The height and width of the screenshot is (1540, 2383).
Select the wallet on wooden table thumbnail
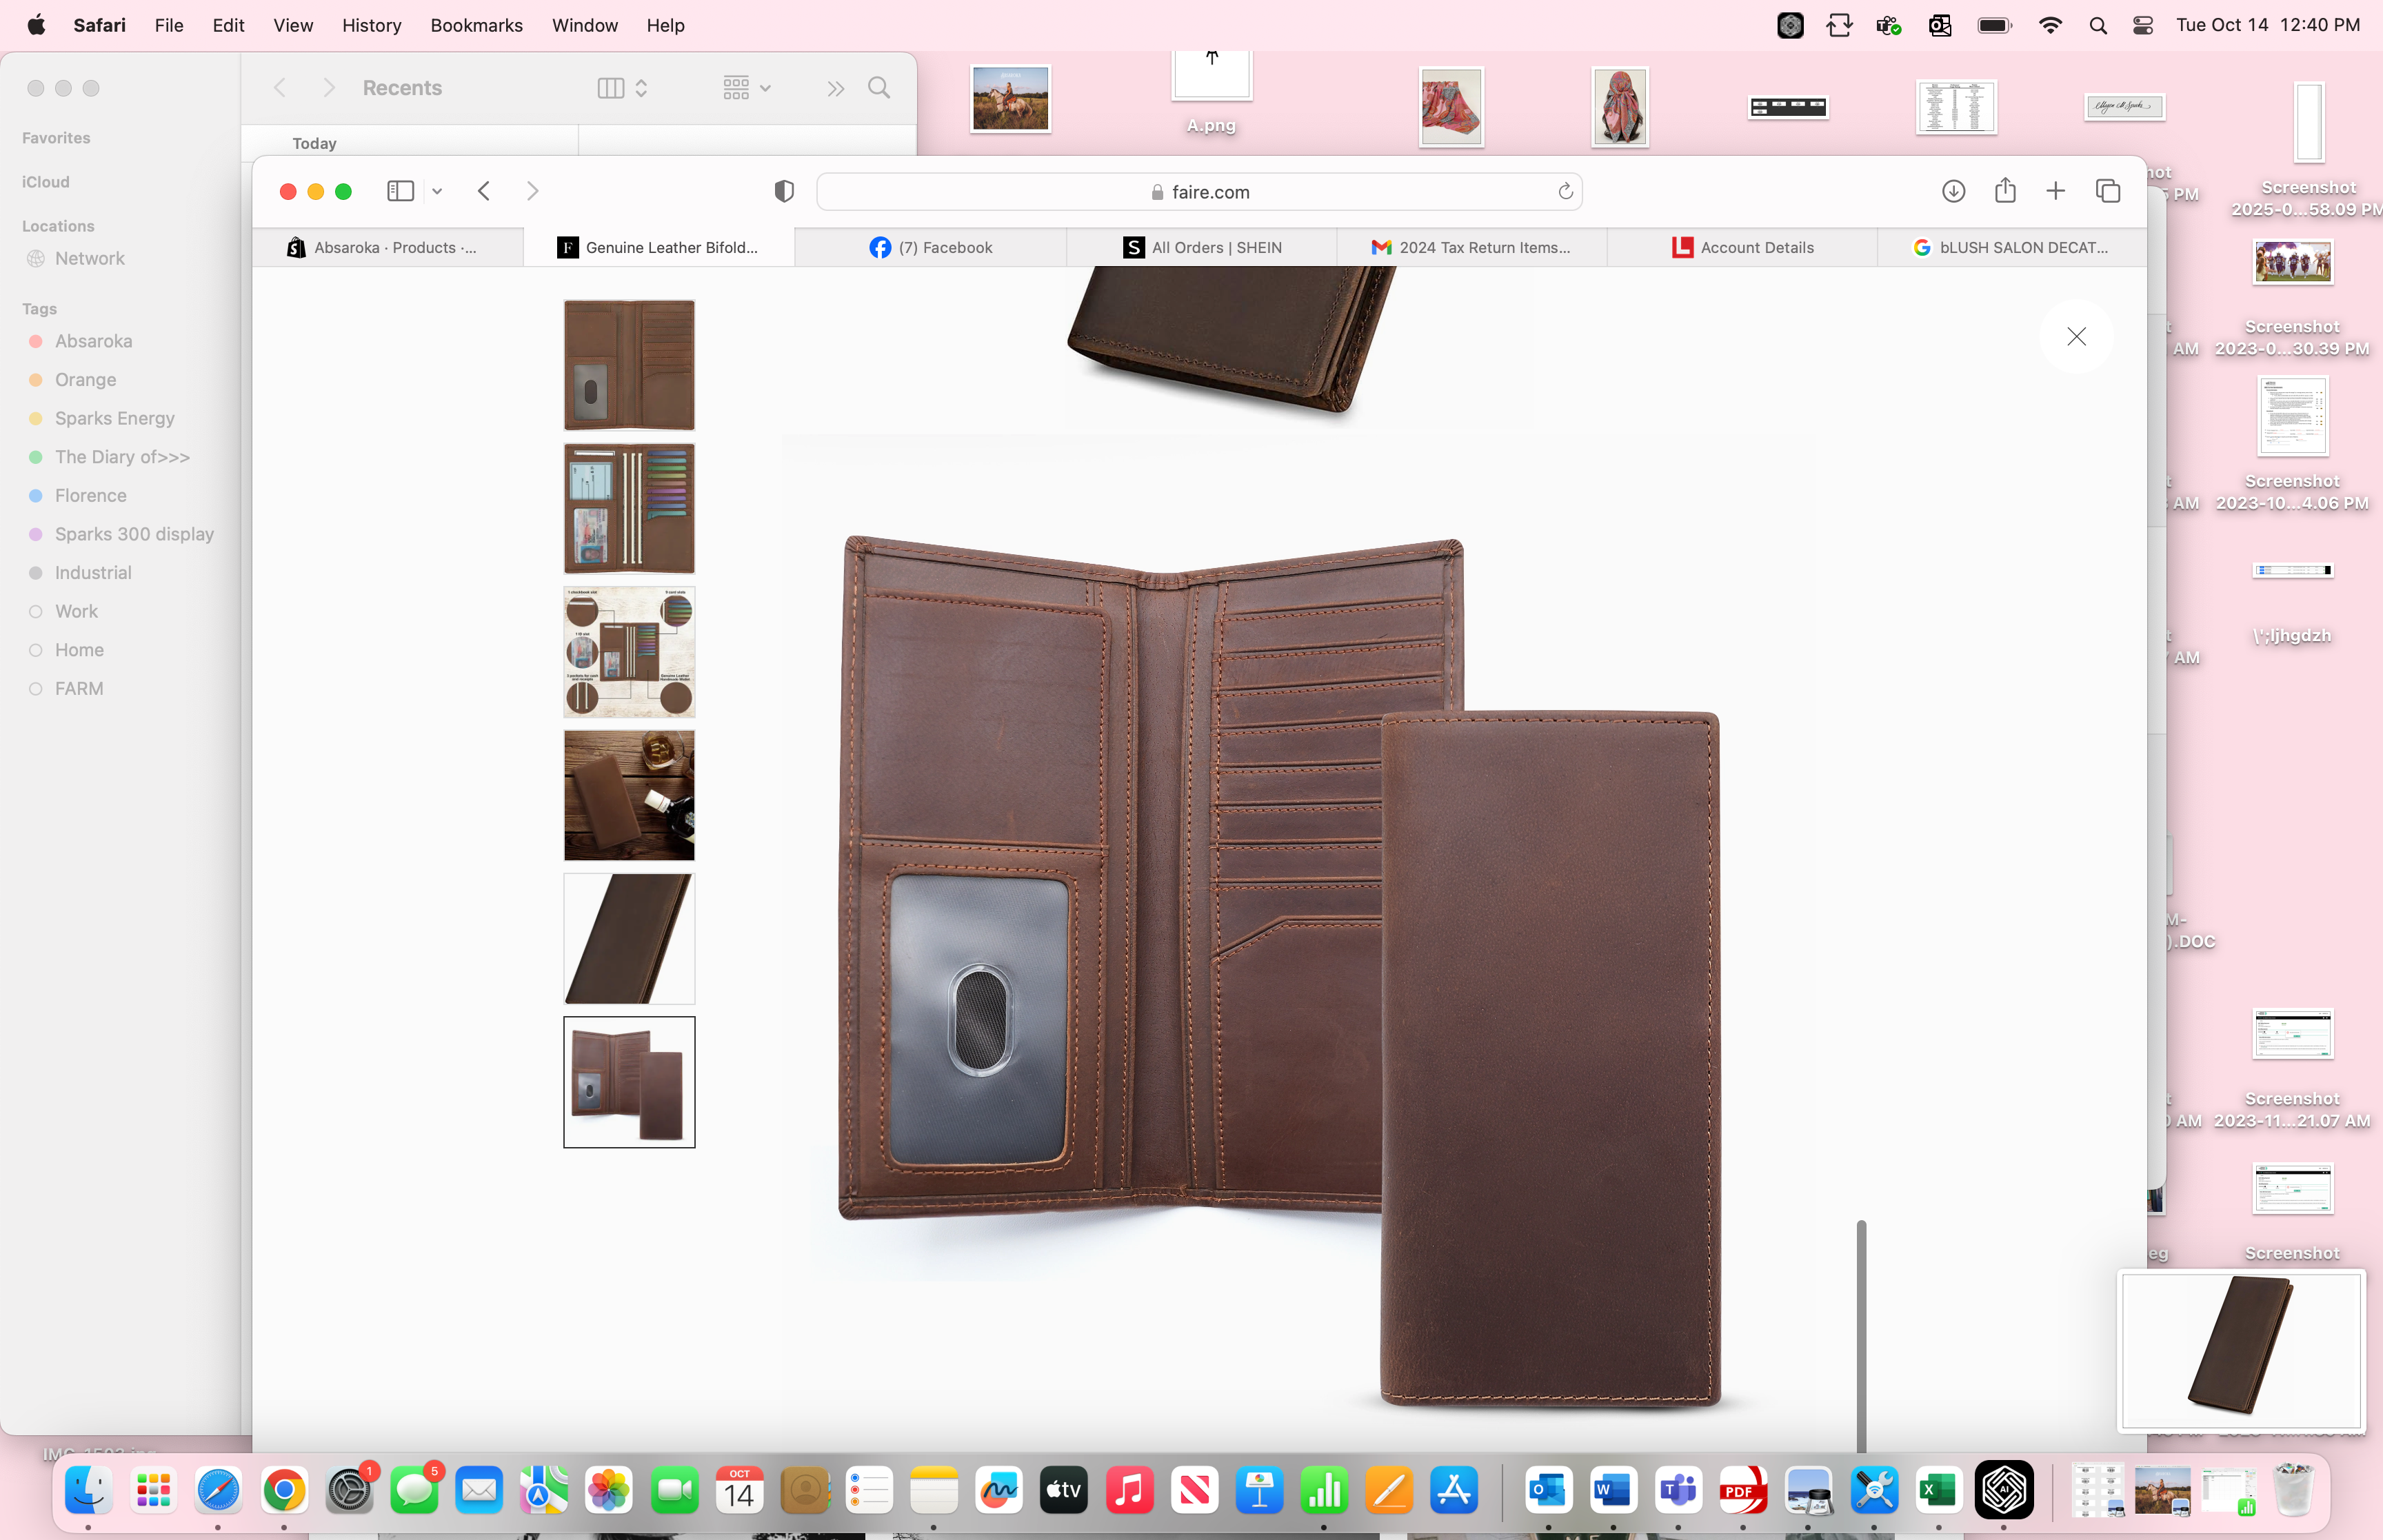tap(629, 795)
